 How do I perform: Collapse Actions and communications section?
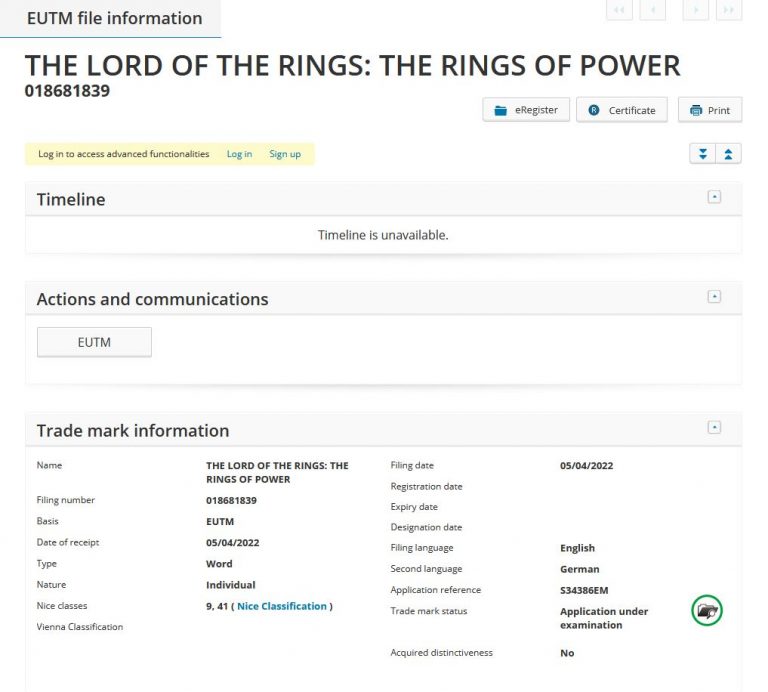click(714, 296)
